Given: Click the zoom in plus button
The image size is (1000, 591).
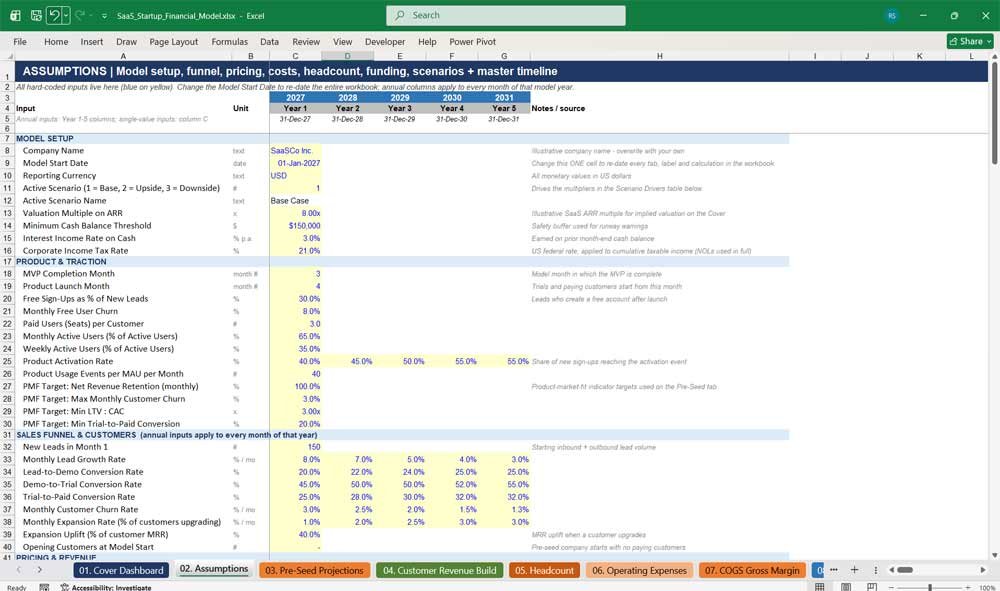Looking at the screenshot, I should (x=969, y=587).
